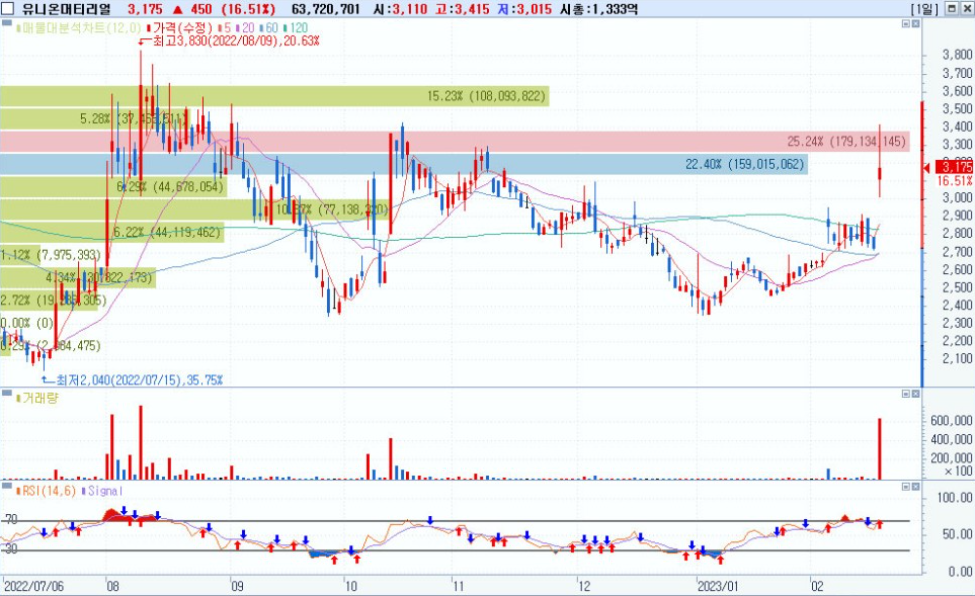Click the Signal legend label
The image size is (975, 596).
(103, 491)
